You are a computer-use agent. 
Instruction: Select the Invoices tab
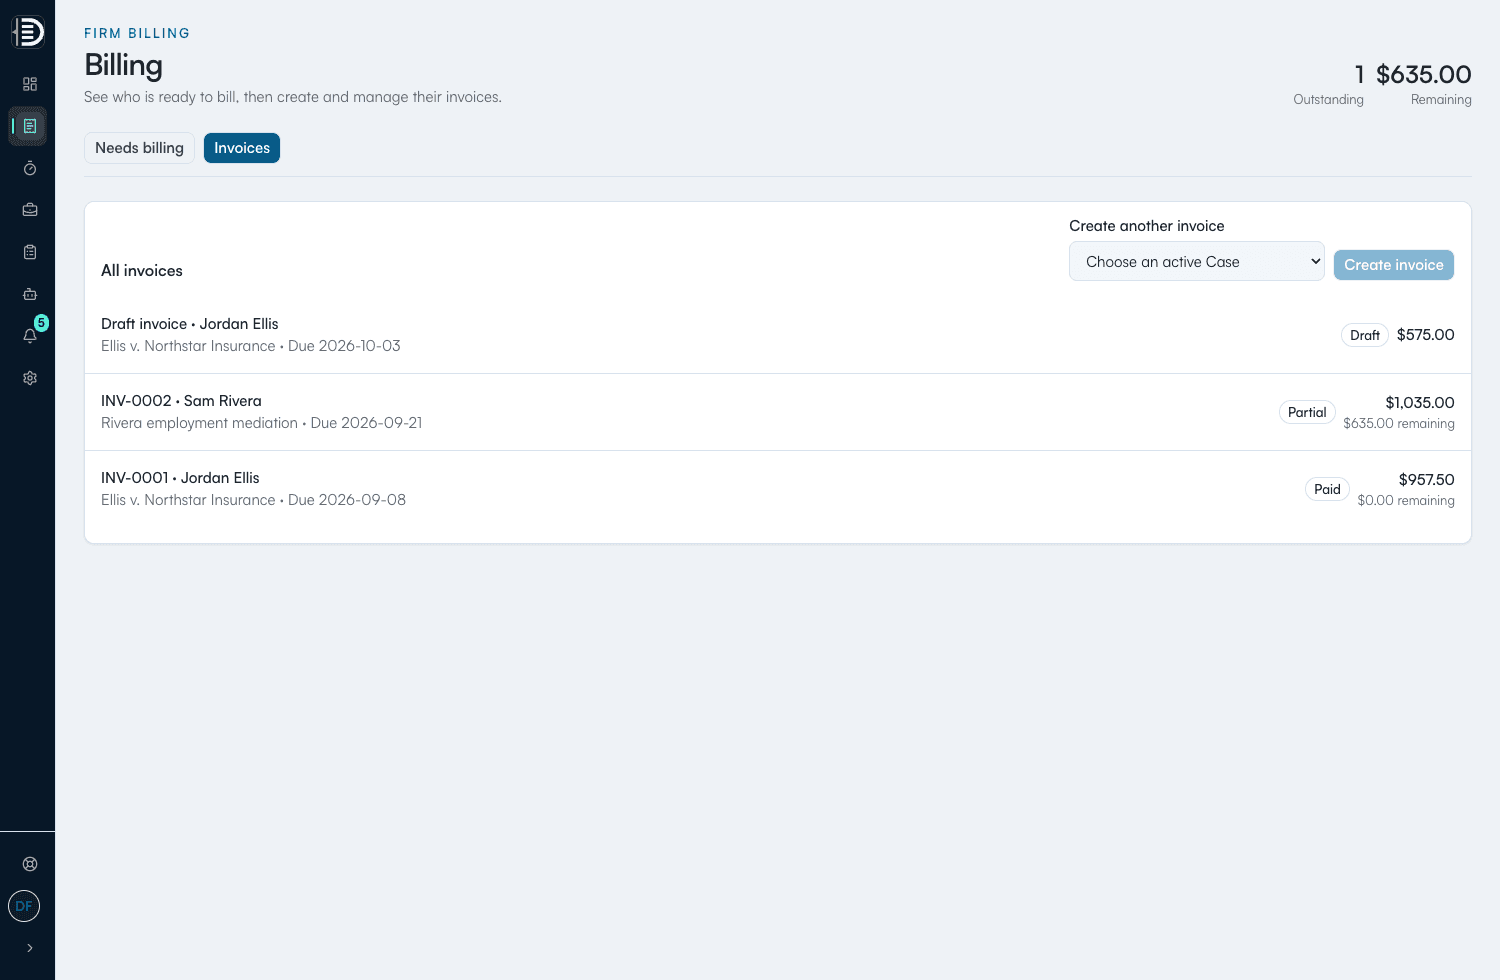[x=242, y=148]
